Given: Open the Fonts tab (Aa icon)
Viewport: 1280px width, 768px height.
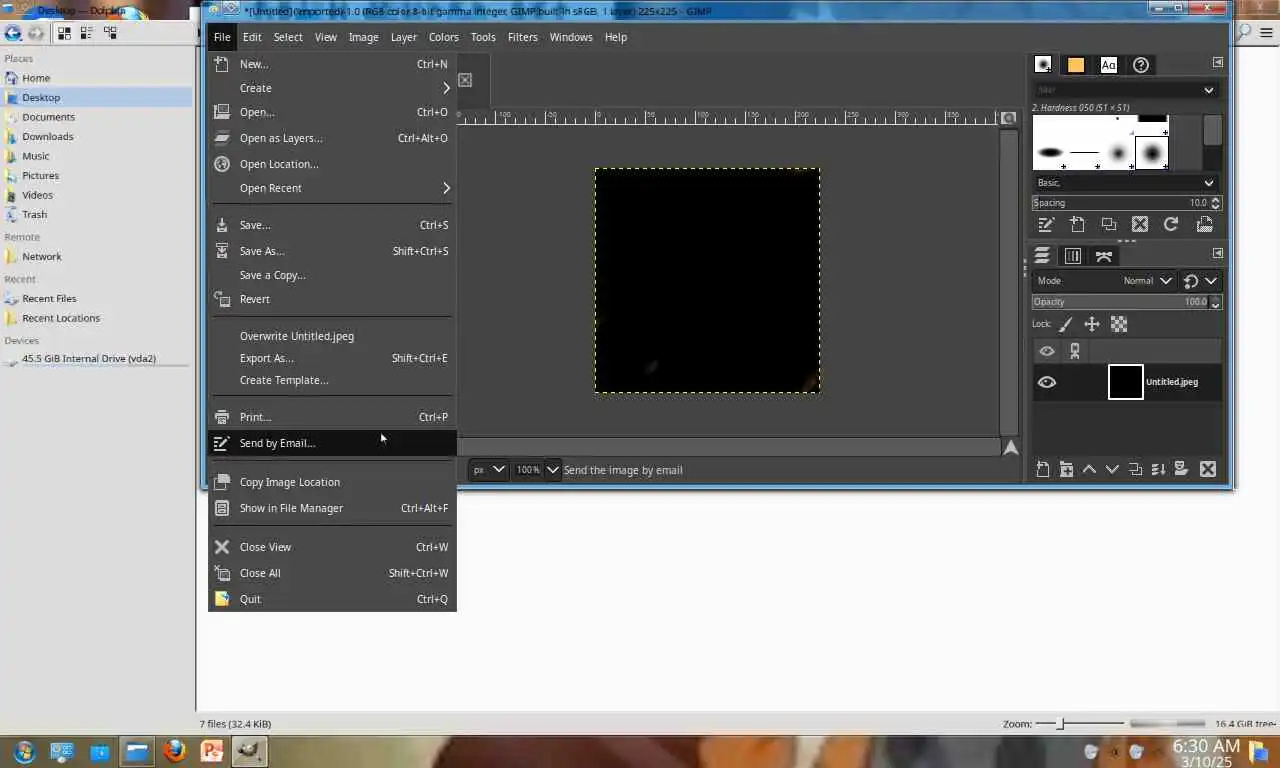Looking at the screenshot, I should [1108, 64].
